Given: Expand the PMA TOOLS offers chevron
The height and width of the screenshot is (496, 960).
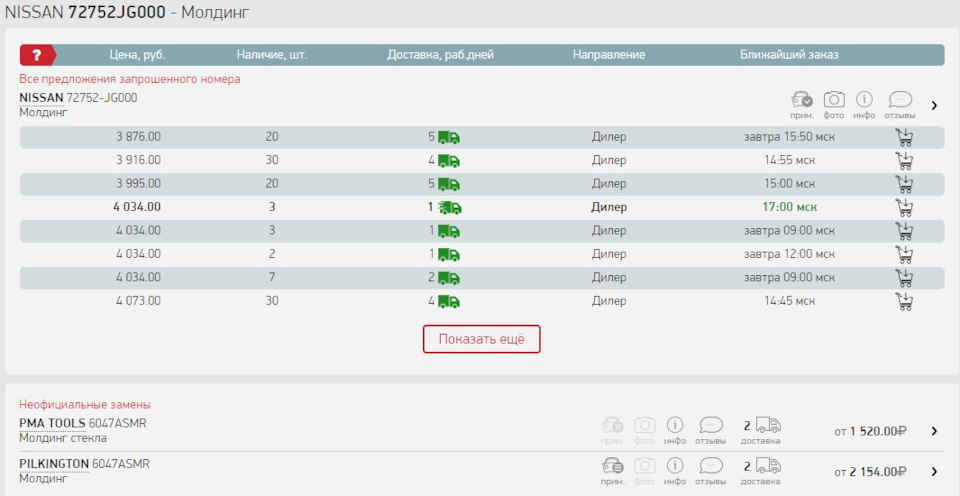Looking at the screenshot, I should point(934,431).
